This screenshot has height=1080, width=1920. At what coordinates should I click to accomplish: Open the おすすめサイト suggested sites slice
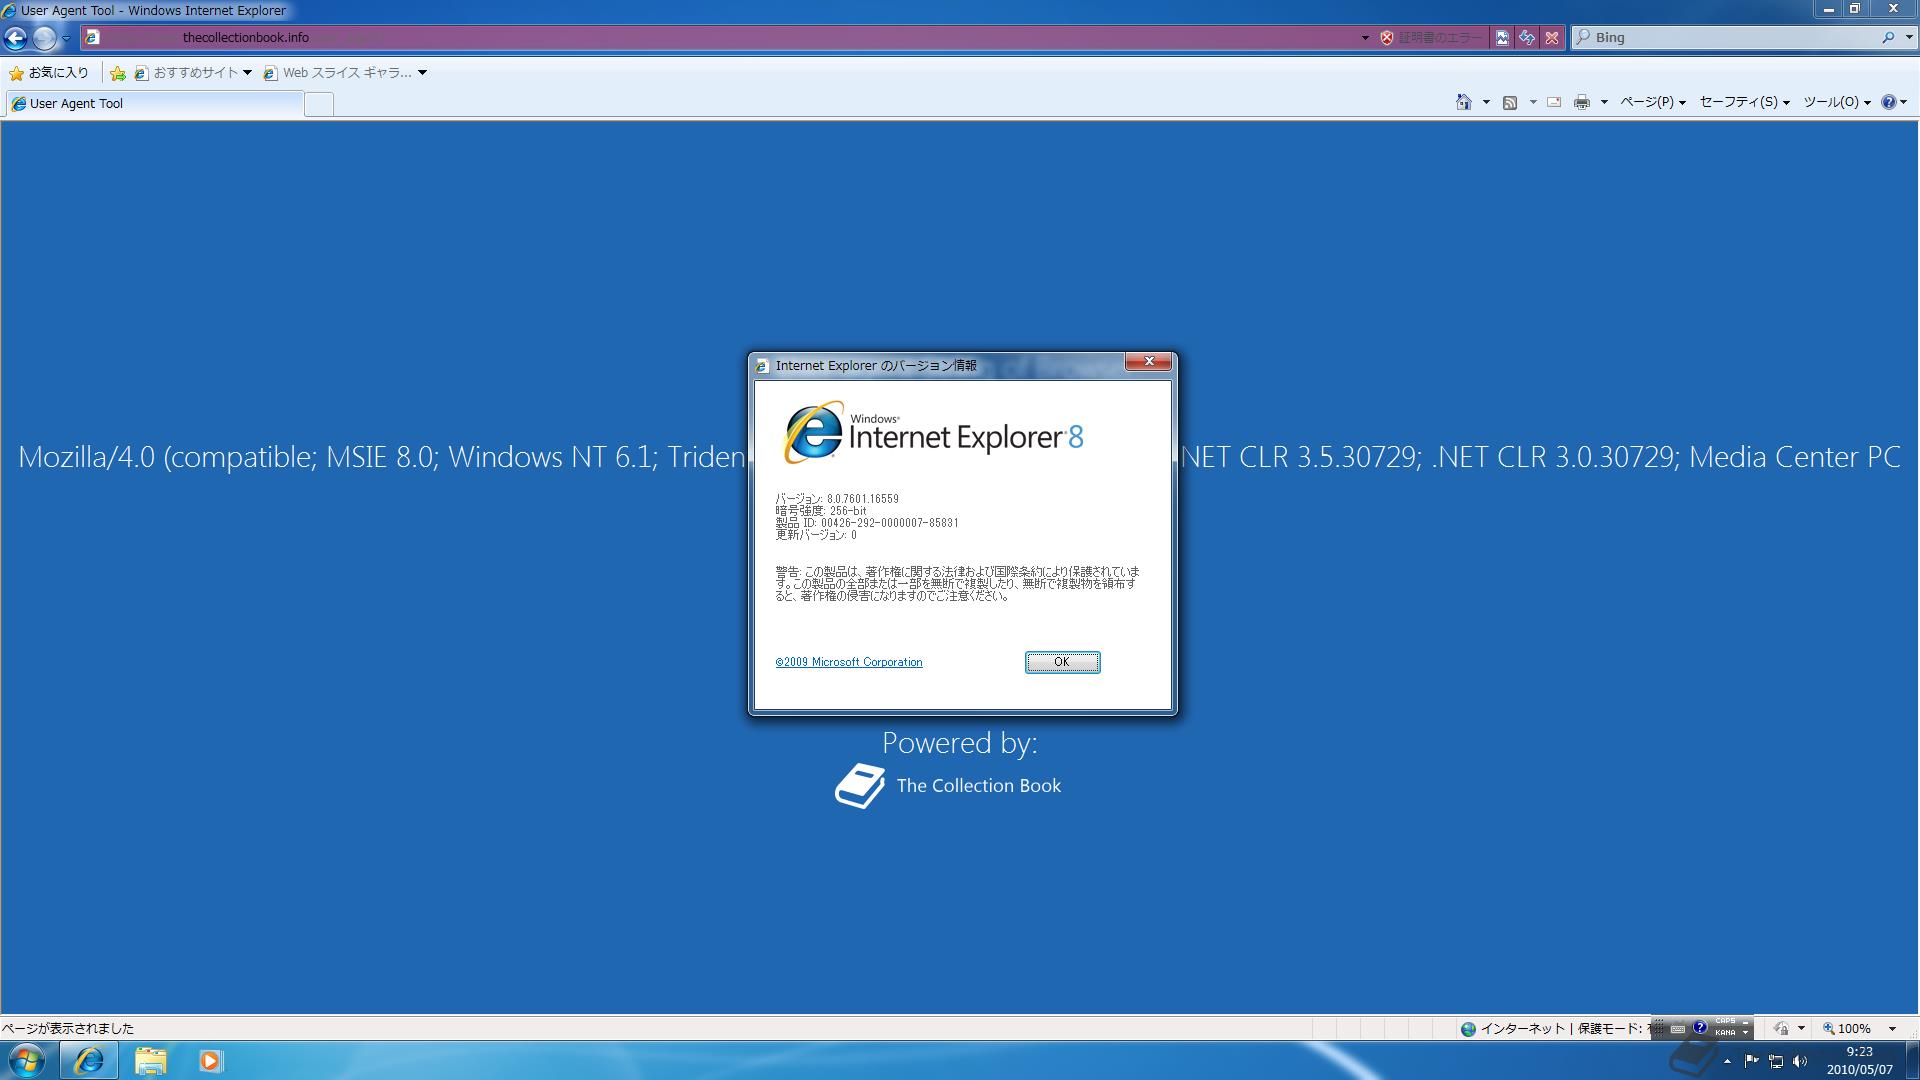[193, 73]
